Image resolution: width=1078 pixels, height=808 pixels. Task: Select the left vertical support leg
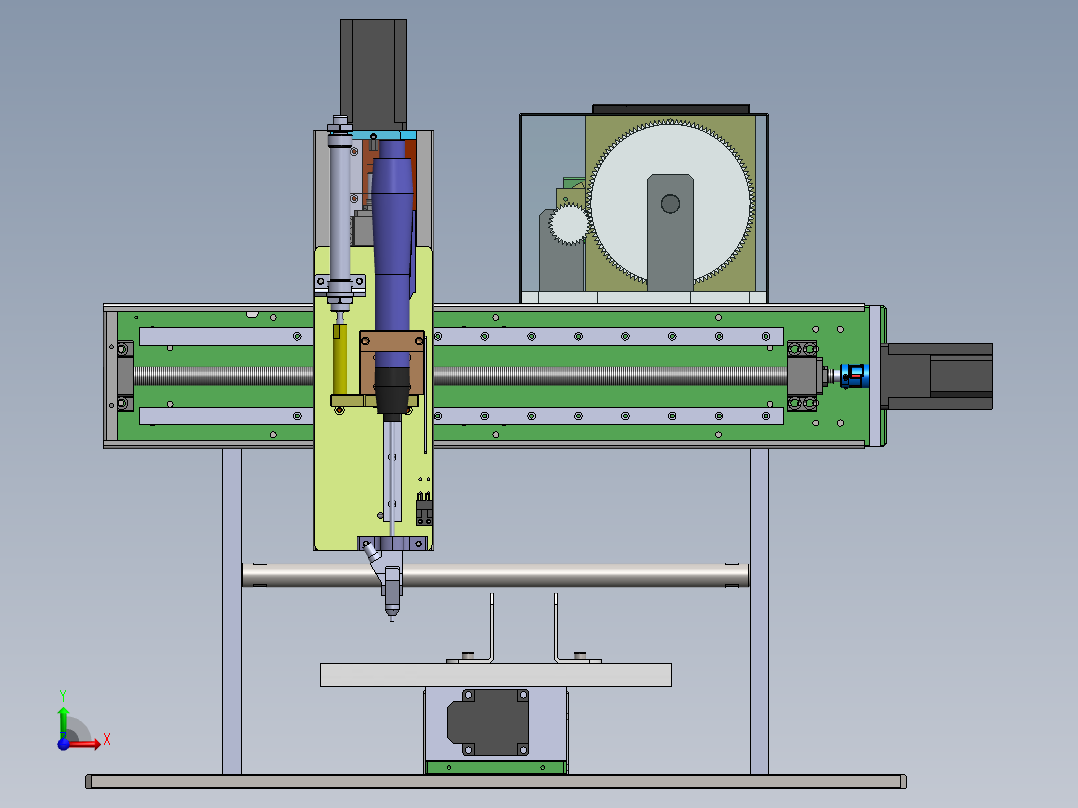232,611
